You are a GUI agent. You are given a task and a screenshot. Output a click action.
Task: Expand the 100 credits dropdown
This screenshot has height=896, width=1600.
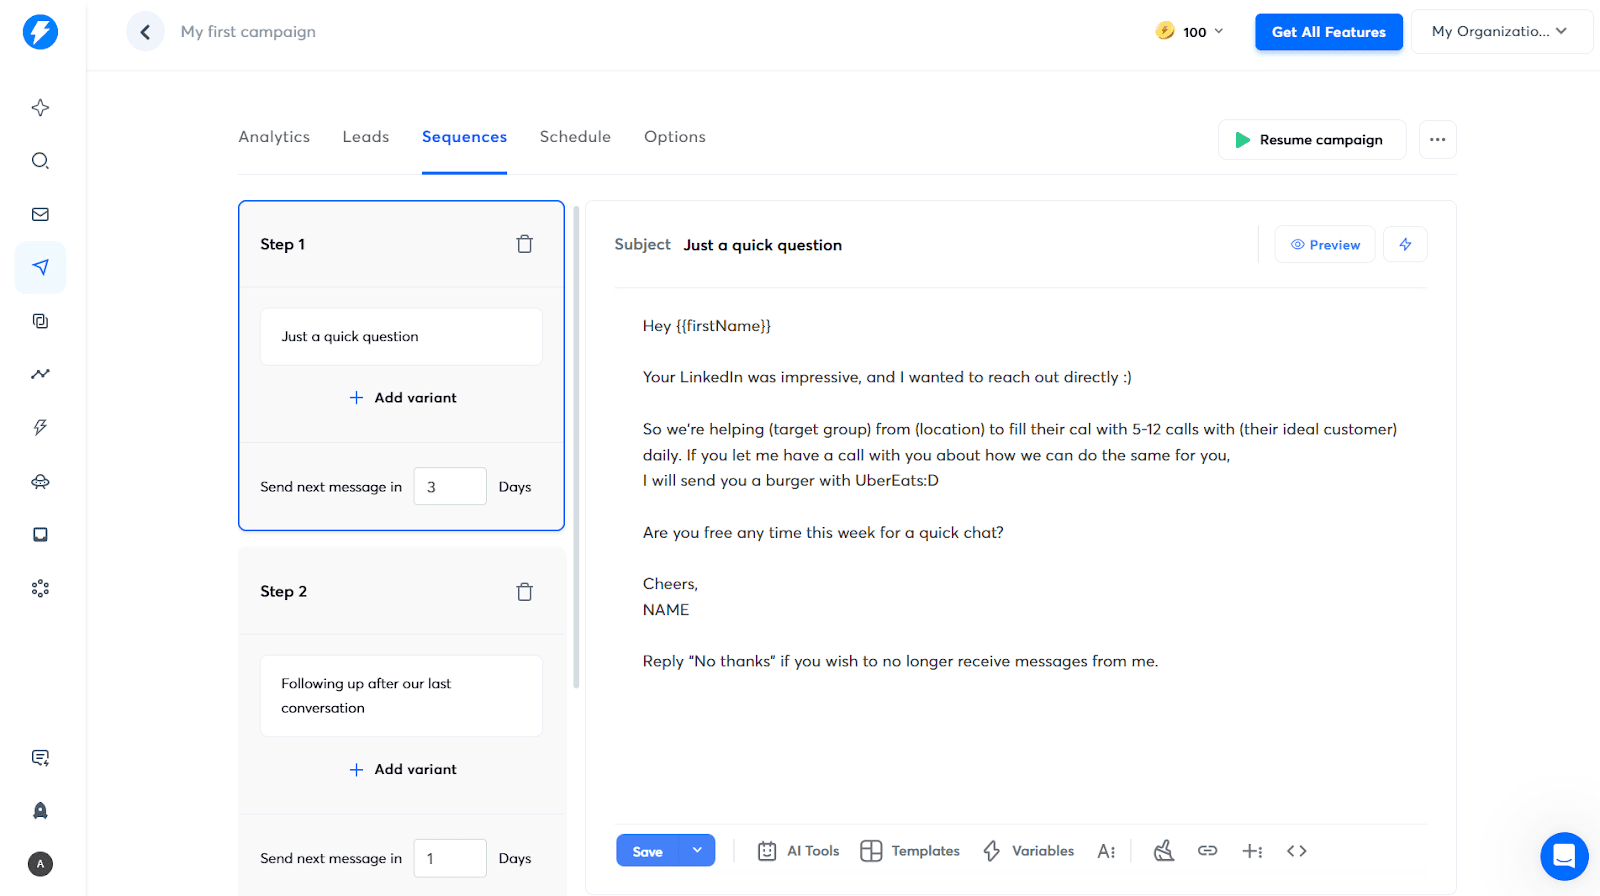(x=1190, y=32)
